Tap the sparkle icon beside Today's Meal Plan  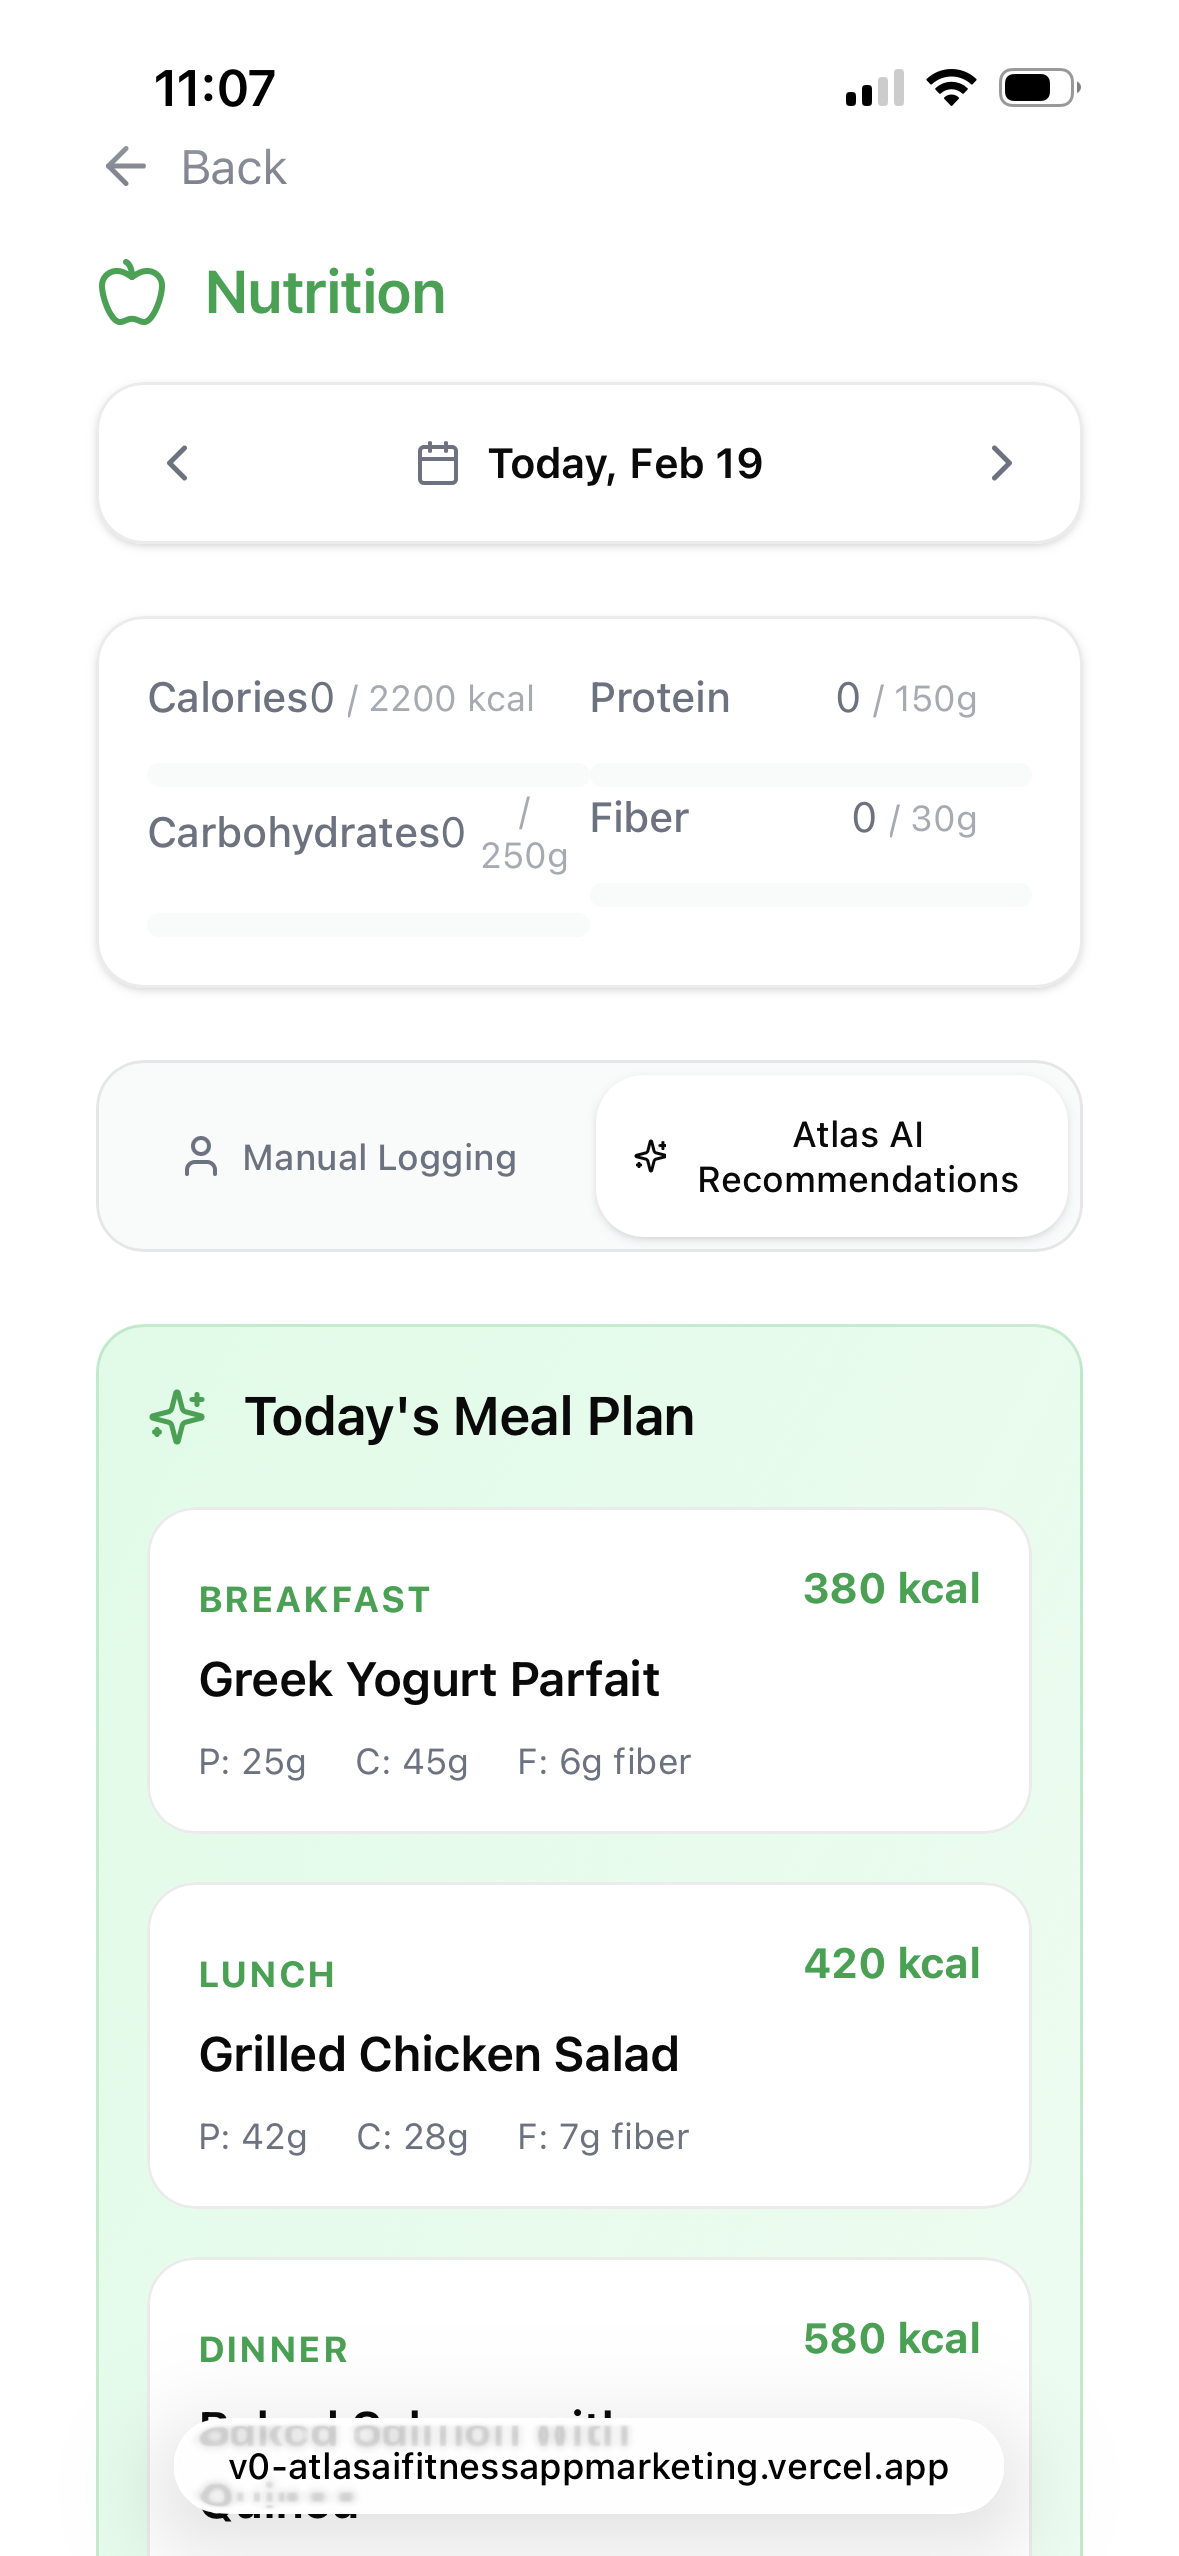pyautogui.click(x=178, y=1416)
